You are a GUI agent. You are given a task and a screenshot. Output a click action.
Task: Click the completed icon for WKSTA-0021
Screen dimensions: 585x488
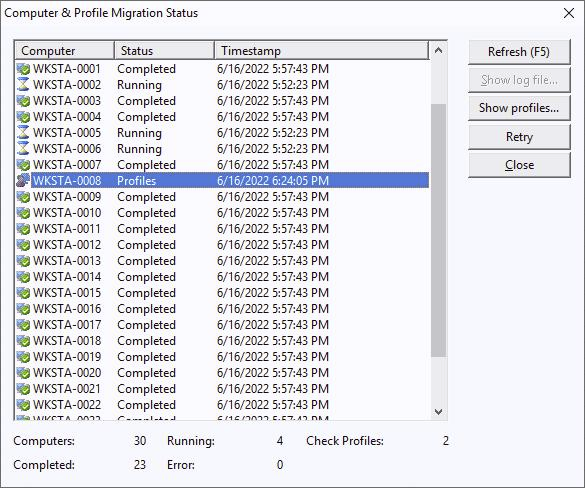click(23, 389)
